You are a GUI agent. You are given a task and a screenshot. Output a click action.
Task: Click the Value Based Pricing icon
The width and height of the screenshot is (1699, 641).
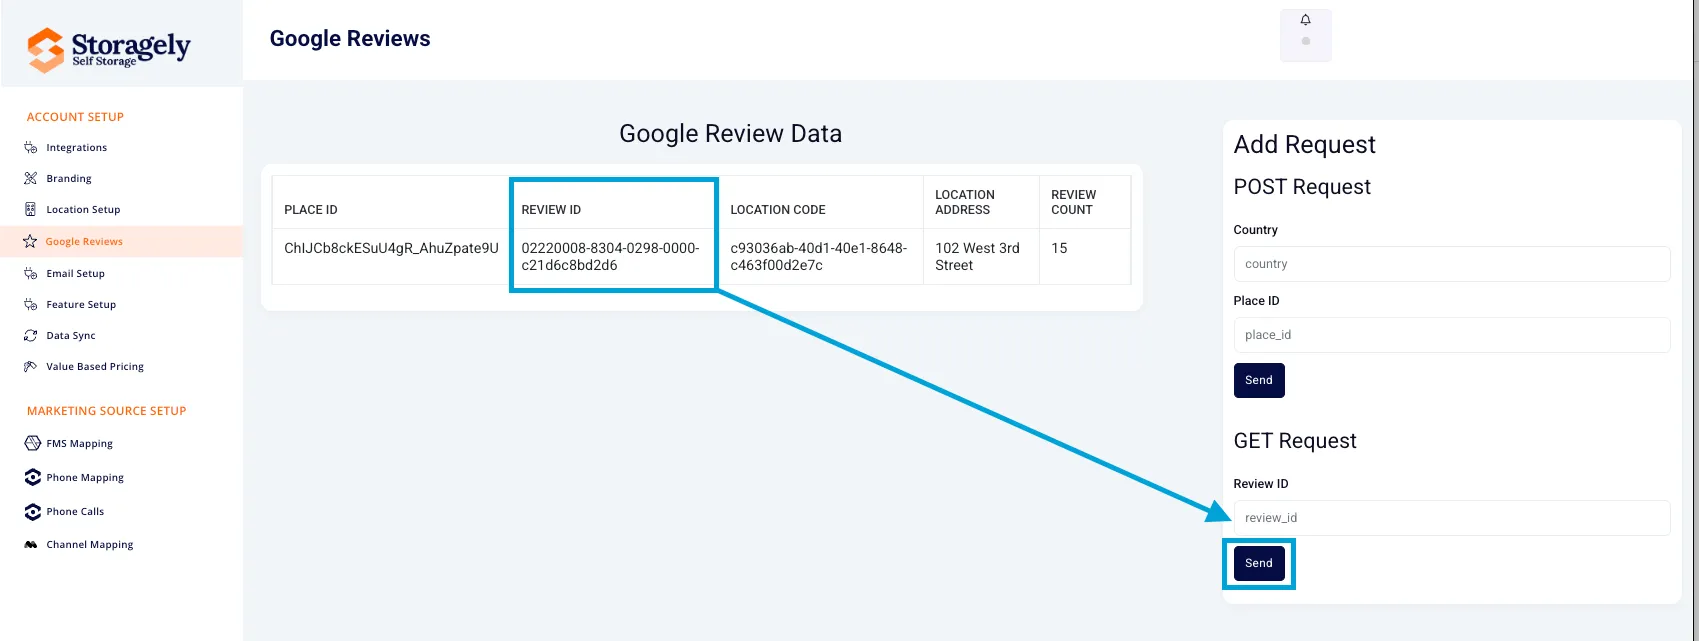click(31, 367)
